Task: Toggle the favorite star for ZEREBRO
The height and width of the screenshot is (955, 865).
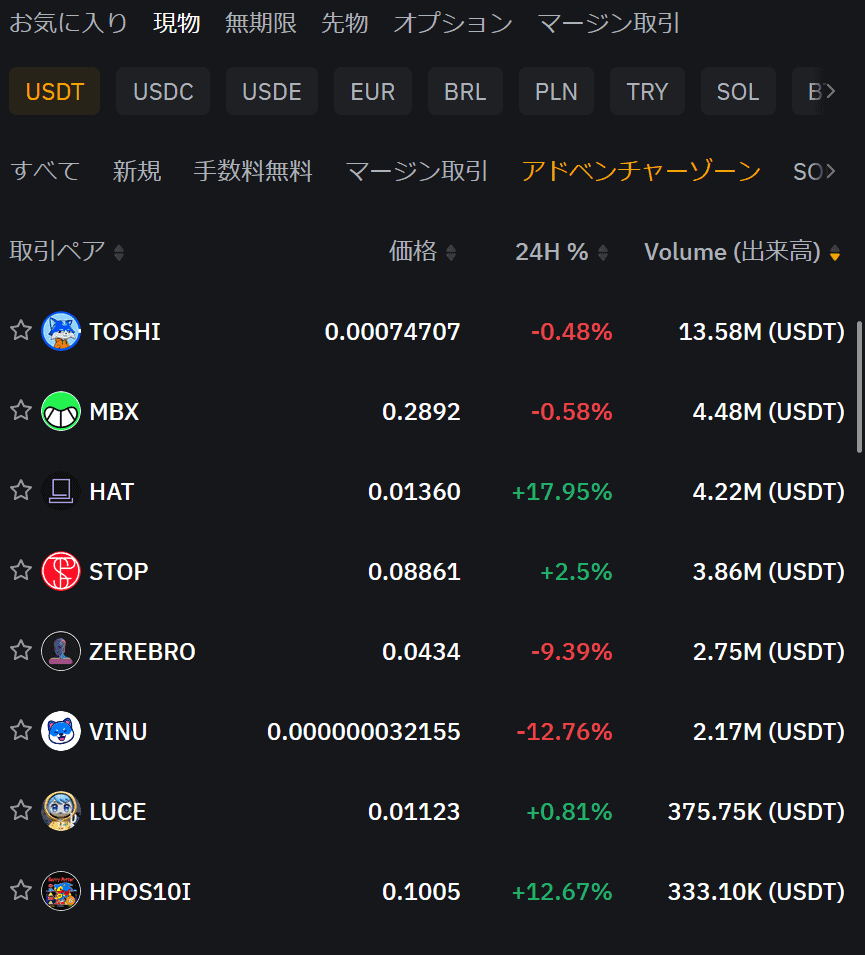Action: (21, 651)
